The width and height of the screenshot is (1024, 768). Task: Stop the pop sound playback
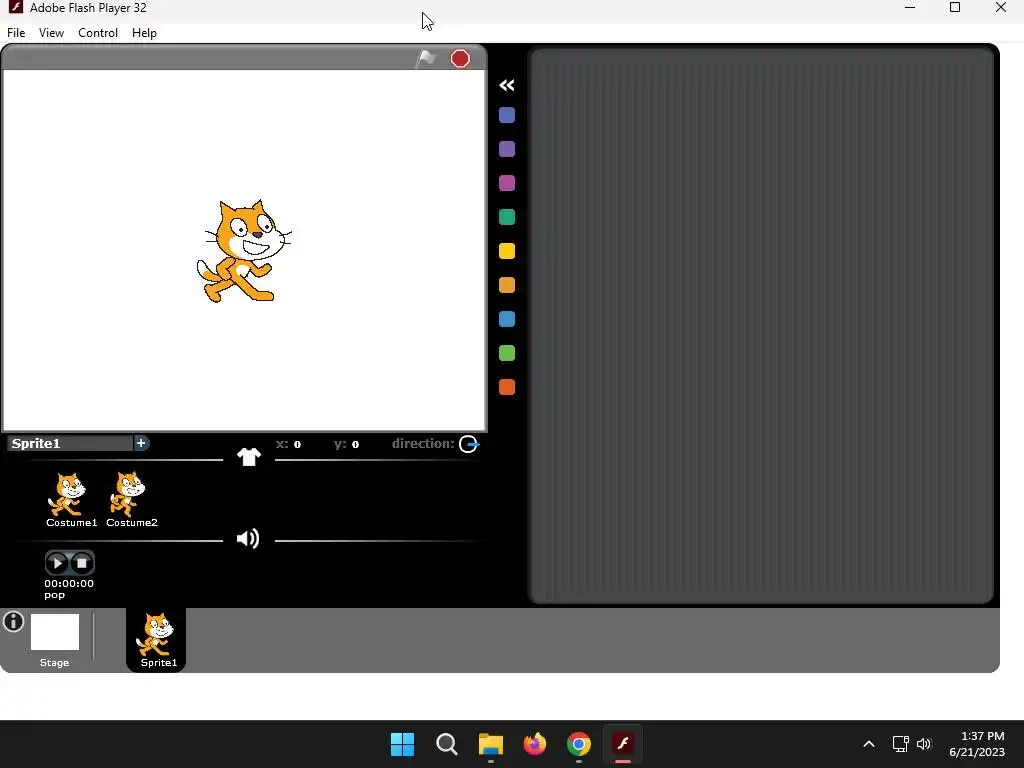(82, 562)
